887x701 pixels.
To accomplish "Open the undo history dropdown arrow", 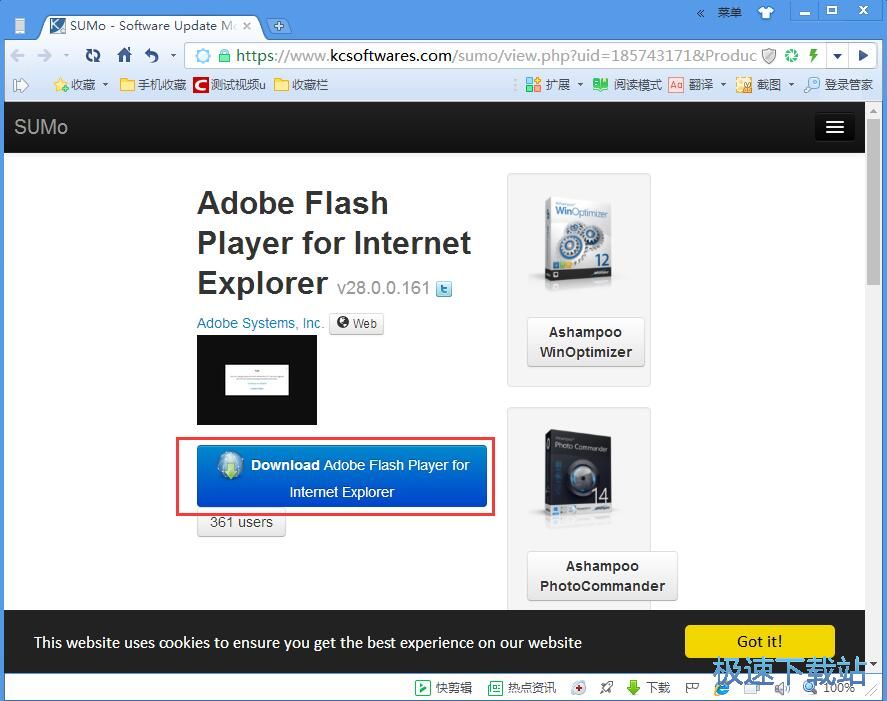I will coord(173,55).
